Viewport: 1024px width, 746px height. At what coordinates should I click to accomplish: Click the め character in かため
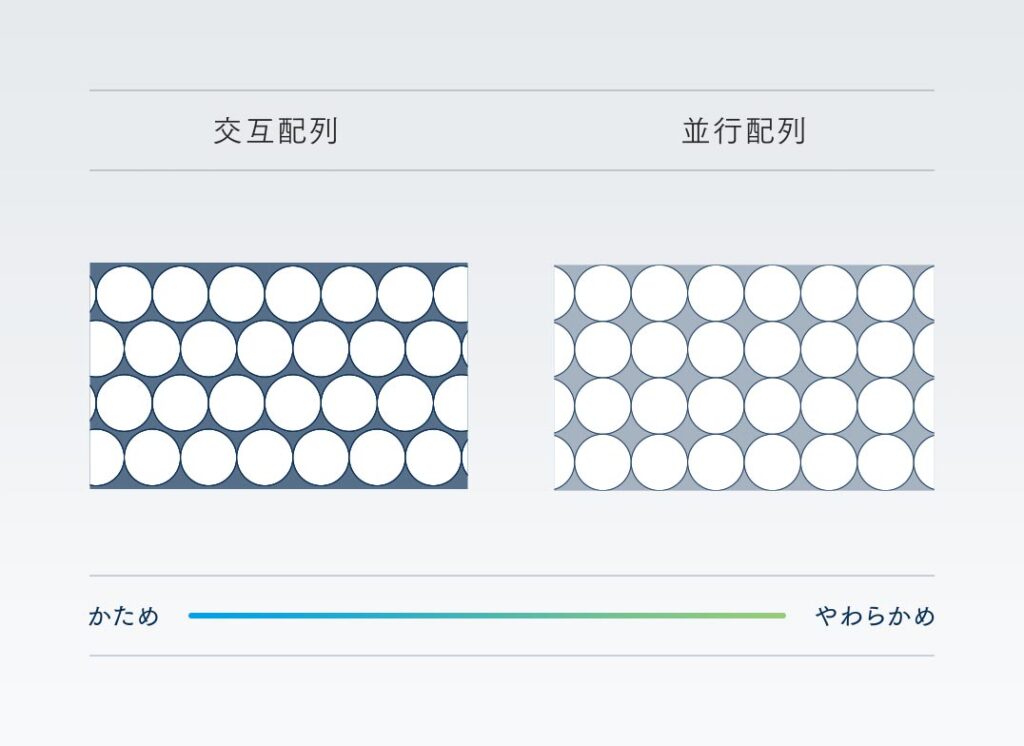tap(149, 615)
